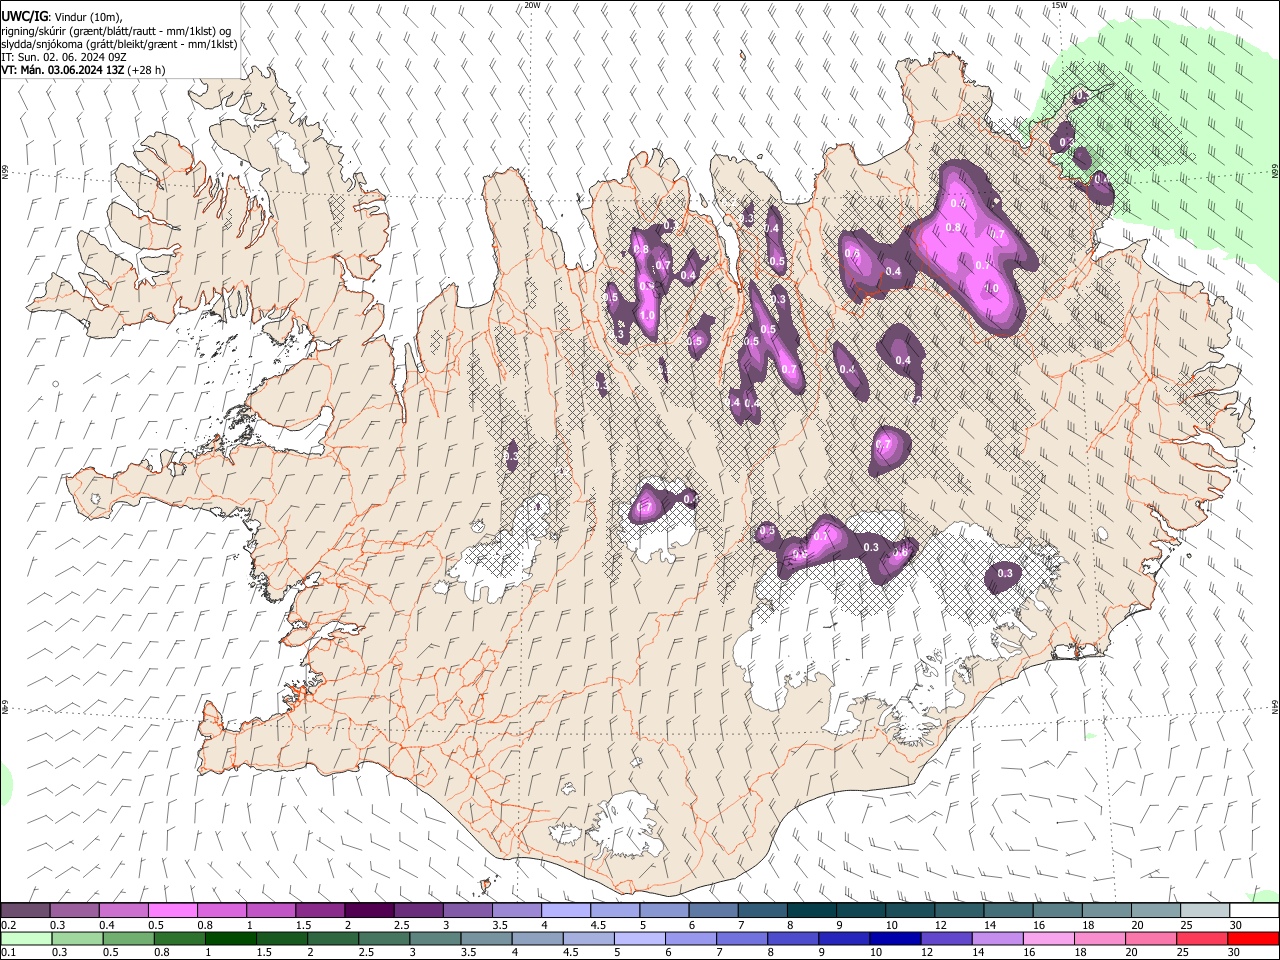Click the 0.3 value in the small westernmost purple blob
The width and height of the screenshot is (1280, 960).
click(511, 456)
